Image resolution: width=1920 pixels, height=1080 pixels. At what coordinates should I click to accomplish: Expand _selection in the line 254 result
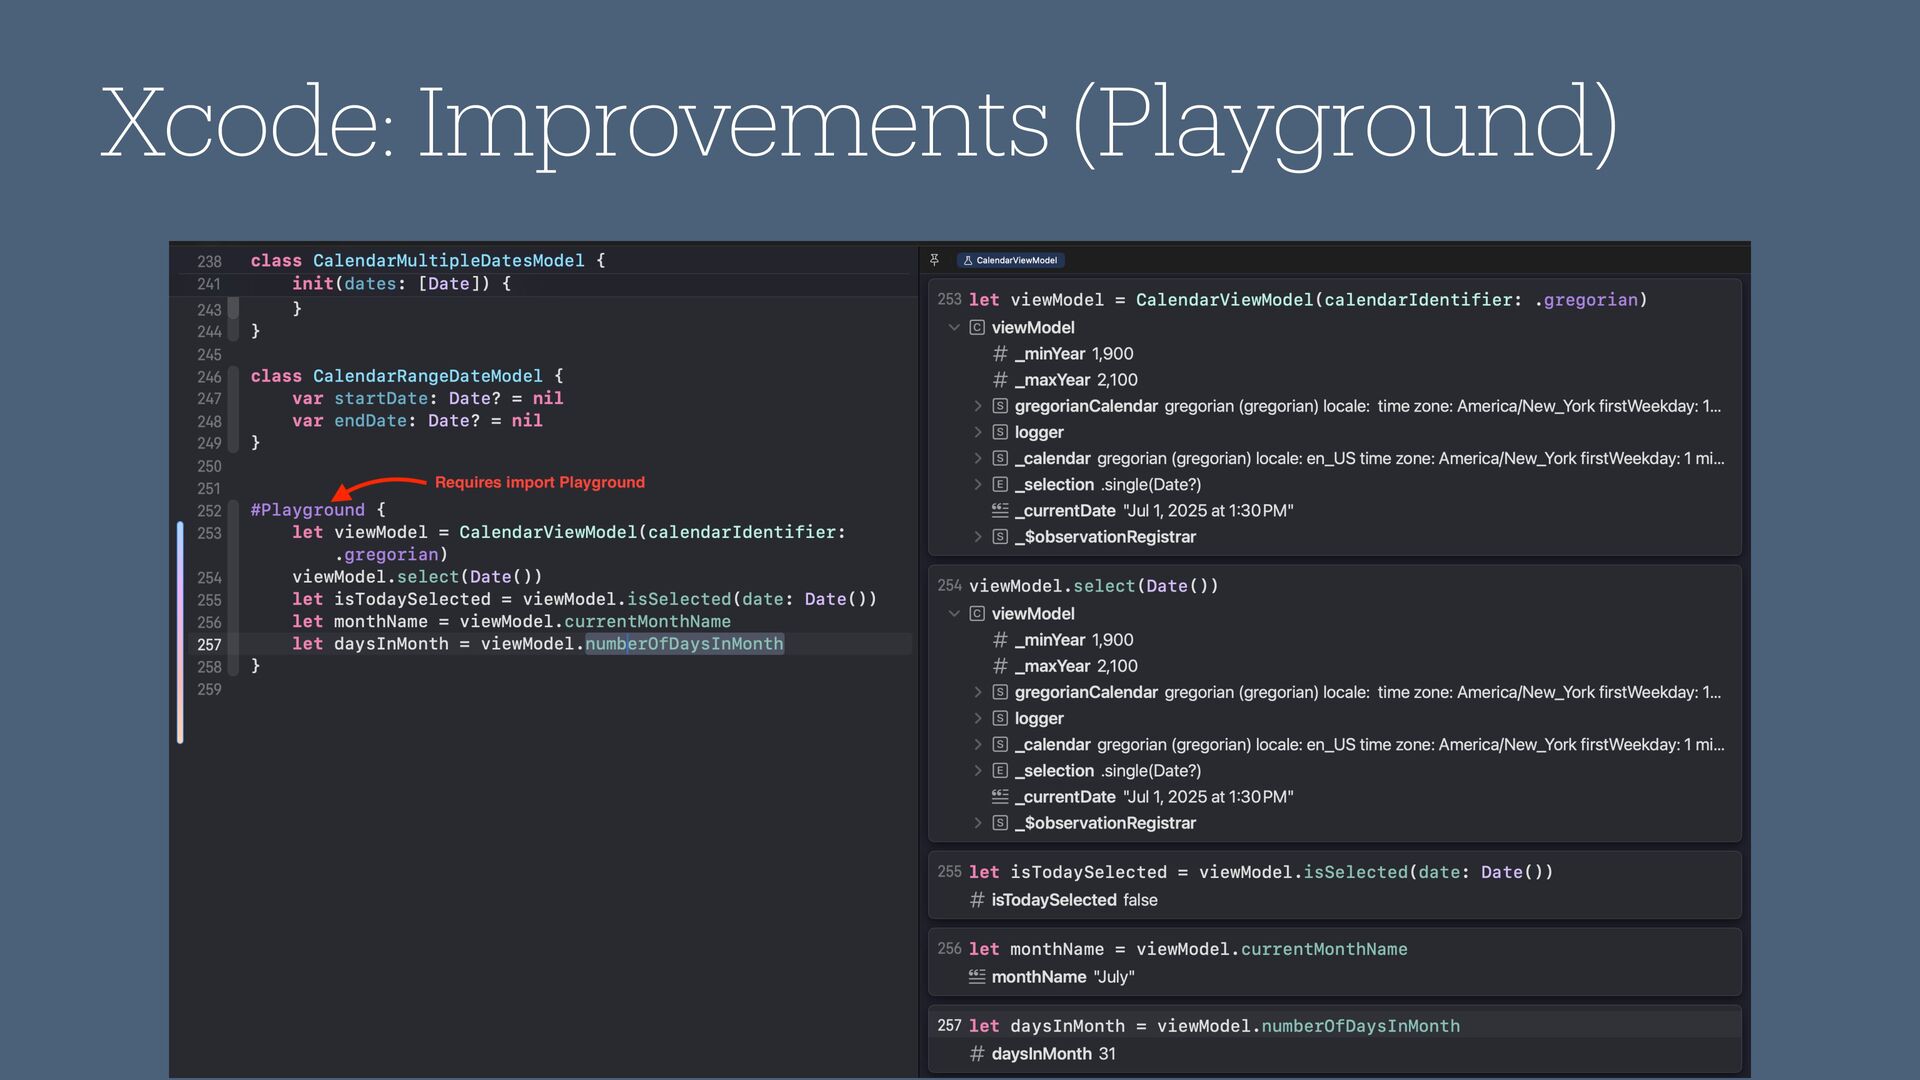[978, 770]
